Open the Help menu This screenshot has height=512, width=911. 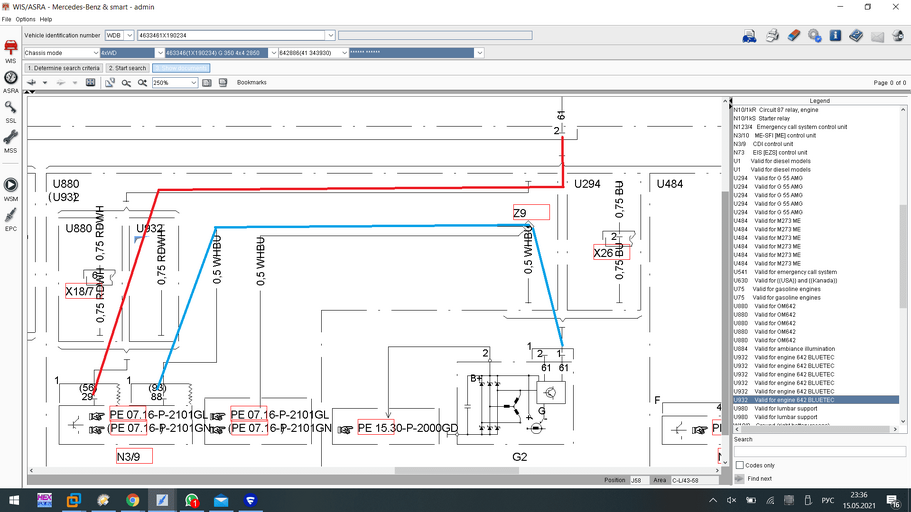[x=46, y=19]
